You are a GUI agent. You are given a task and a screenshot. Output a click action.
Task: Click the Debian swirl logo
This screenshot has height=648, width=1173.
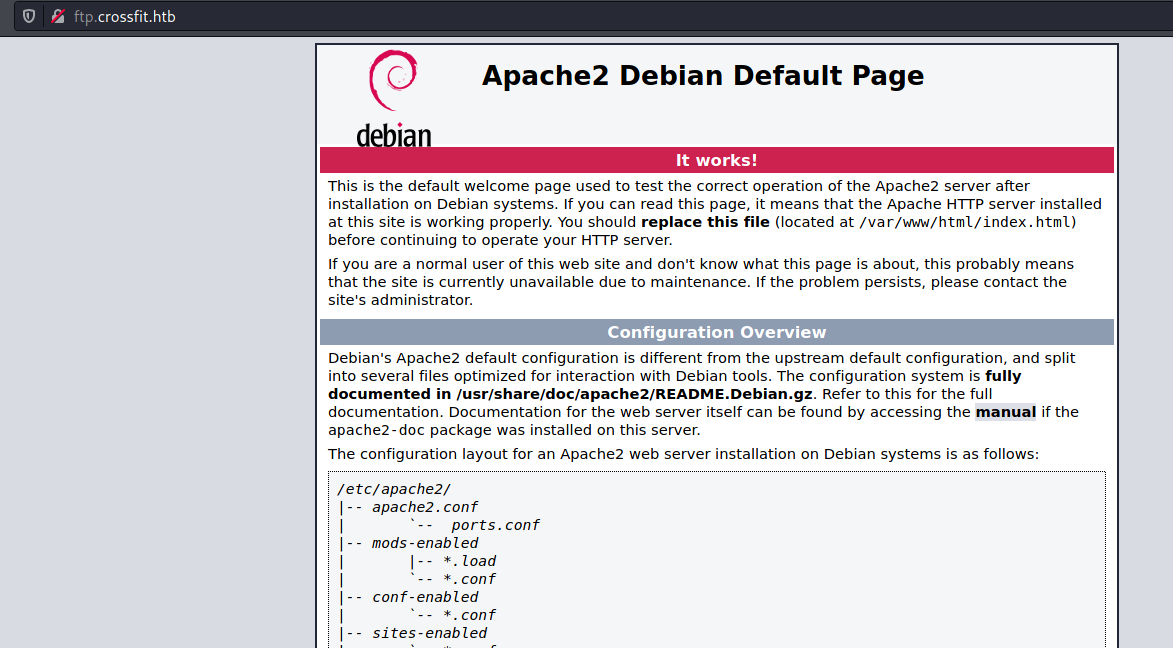(393, 80)
